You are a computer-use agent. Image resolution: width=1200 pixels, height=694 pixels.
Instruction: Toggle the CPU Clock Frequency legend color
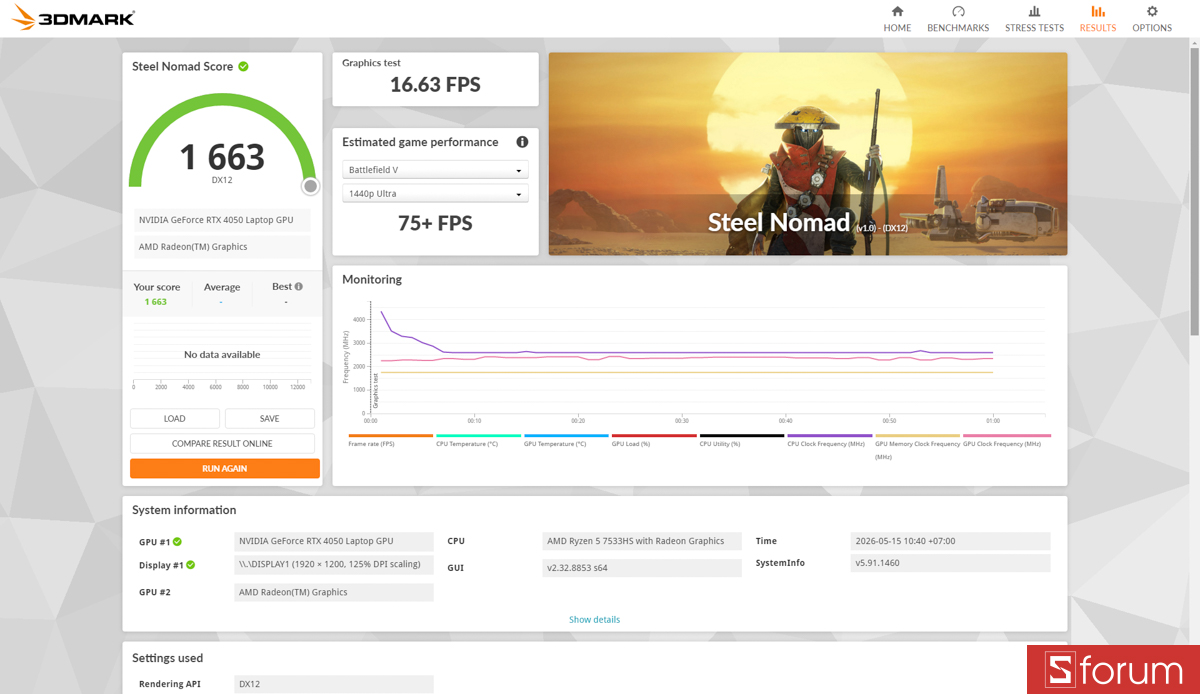point(830,436)
